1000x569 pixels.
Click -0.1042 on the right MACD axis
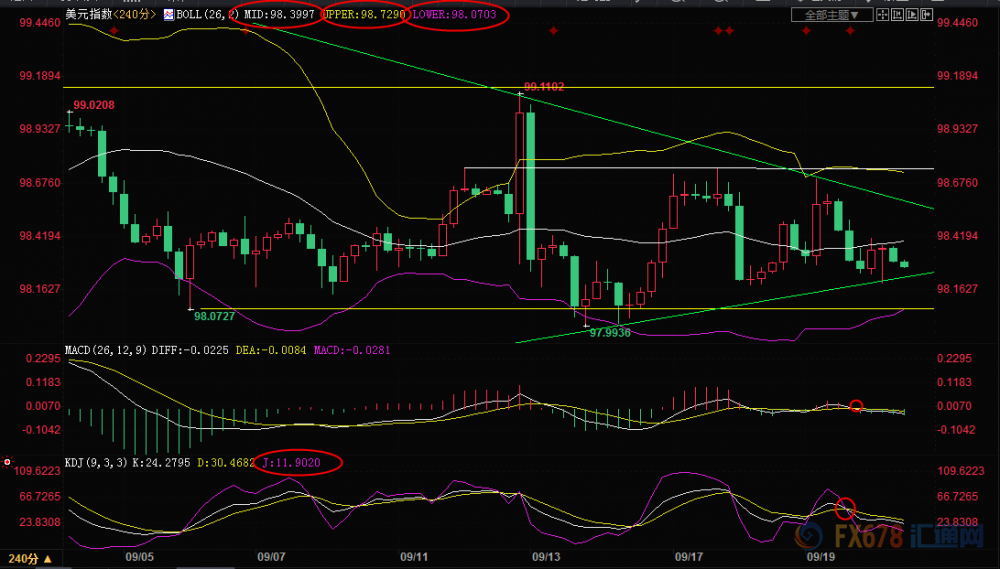pyautogui.click(x=956, y=430)
